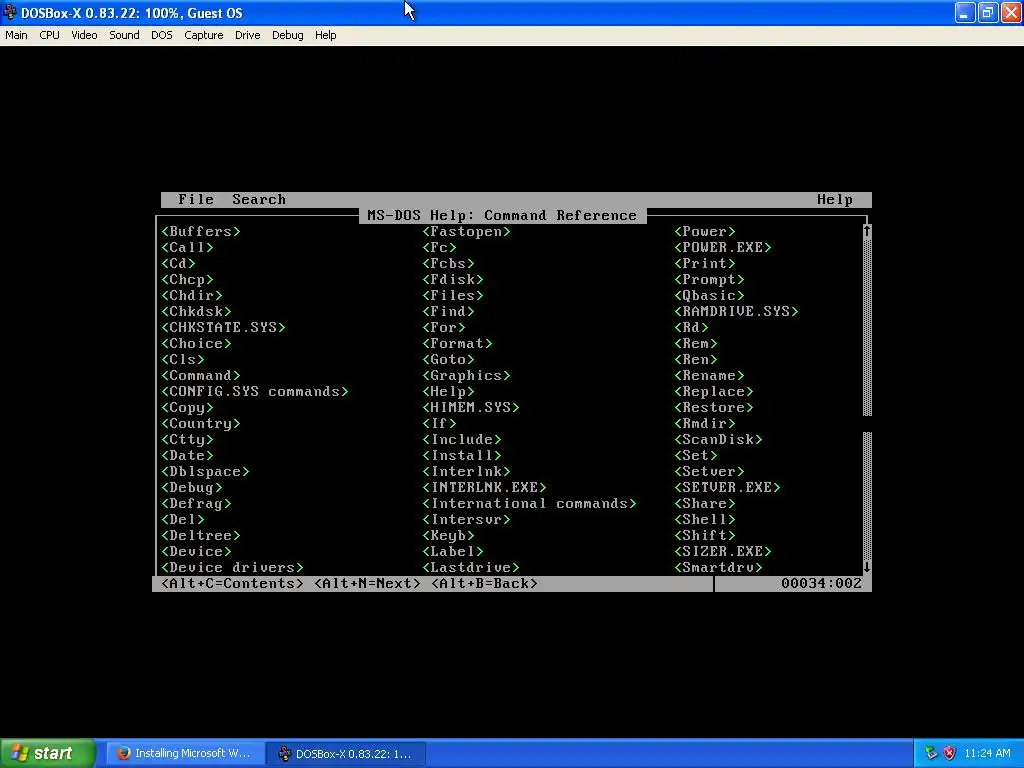The width and height of the screenshot is (1024, 768).
Task: Click the scroll down arrow of help list
Action: pos(867,568)
